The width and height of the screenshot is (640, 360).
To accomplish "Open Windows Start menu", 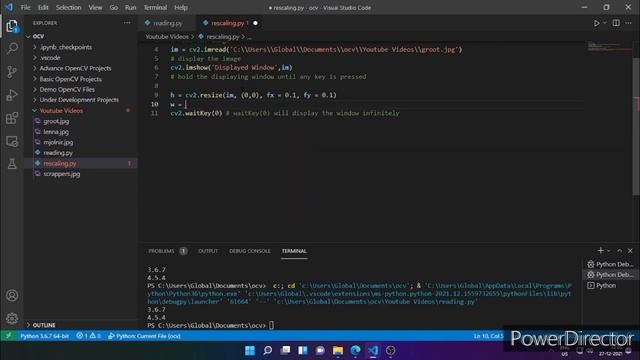I will [250, 350].
